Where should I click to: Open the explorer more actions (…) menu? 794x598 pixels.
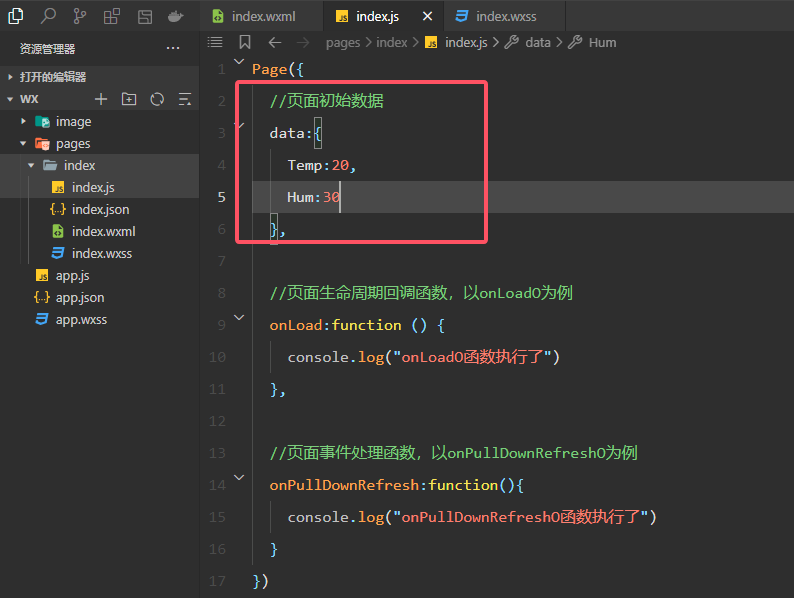click(x=173, y=48)
